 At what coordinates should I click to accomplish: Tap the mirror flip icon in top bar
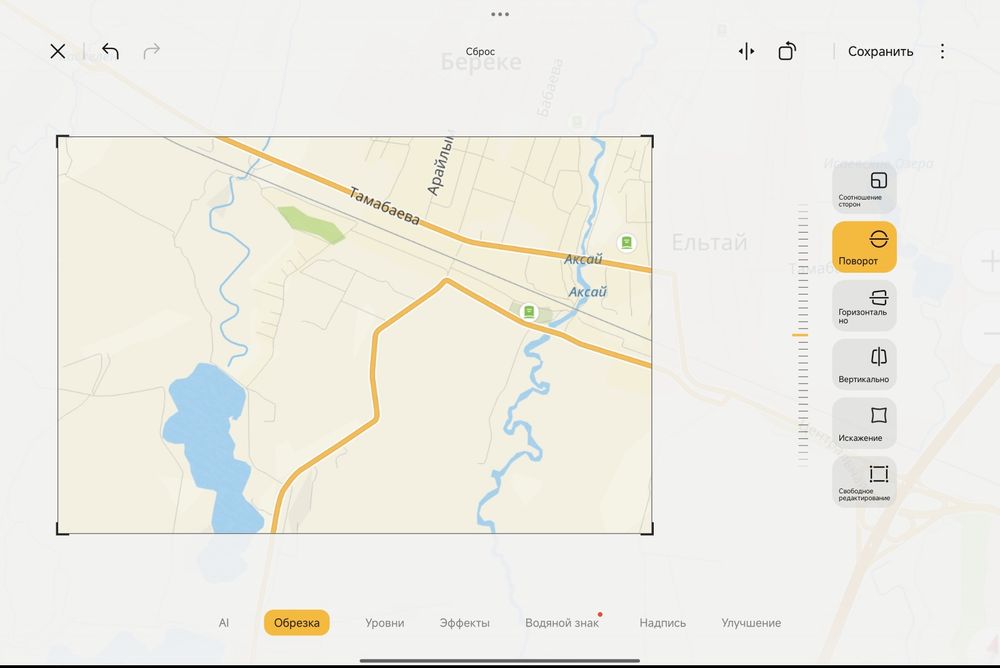coord(746,51)
